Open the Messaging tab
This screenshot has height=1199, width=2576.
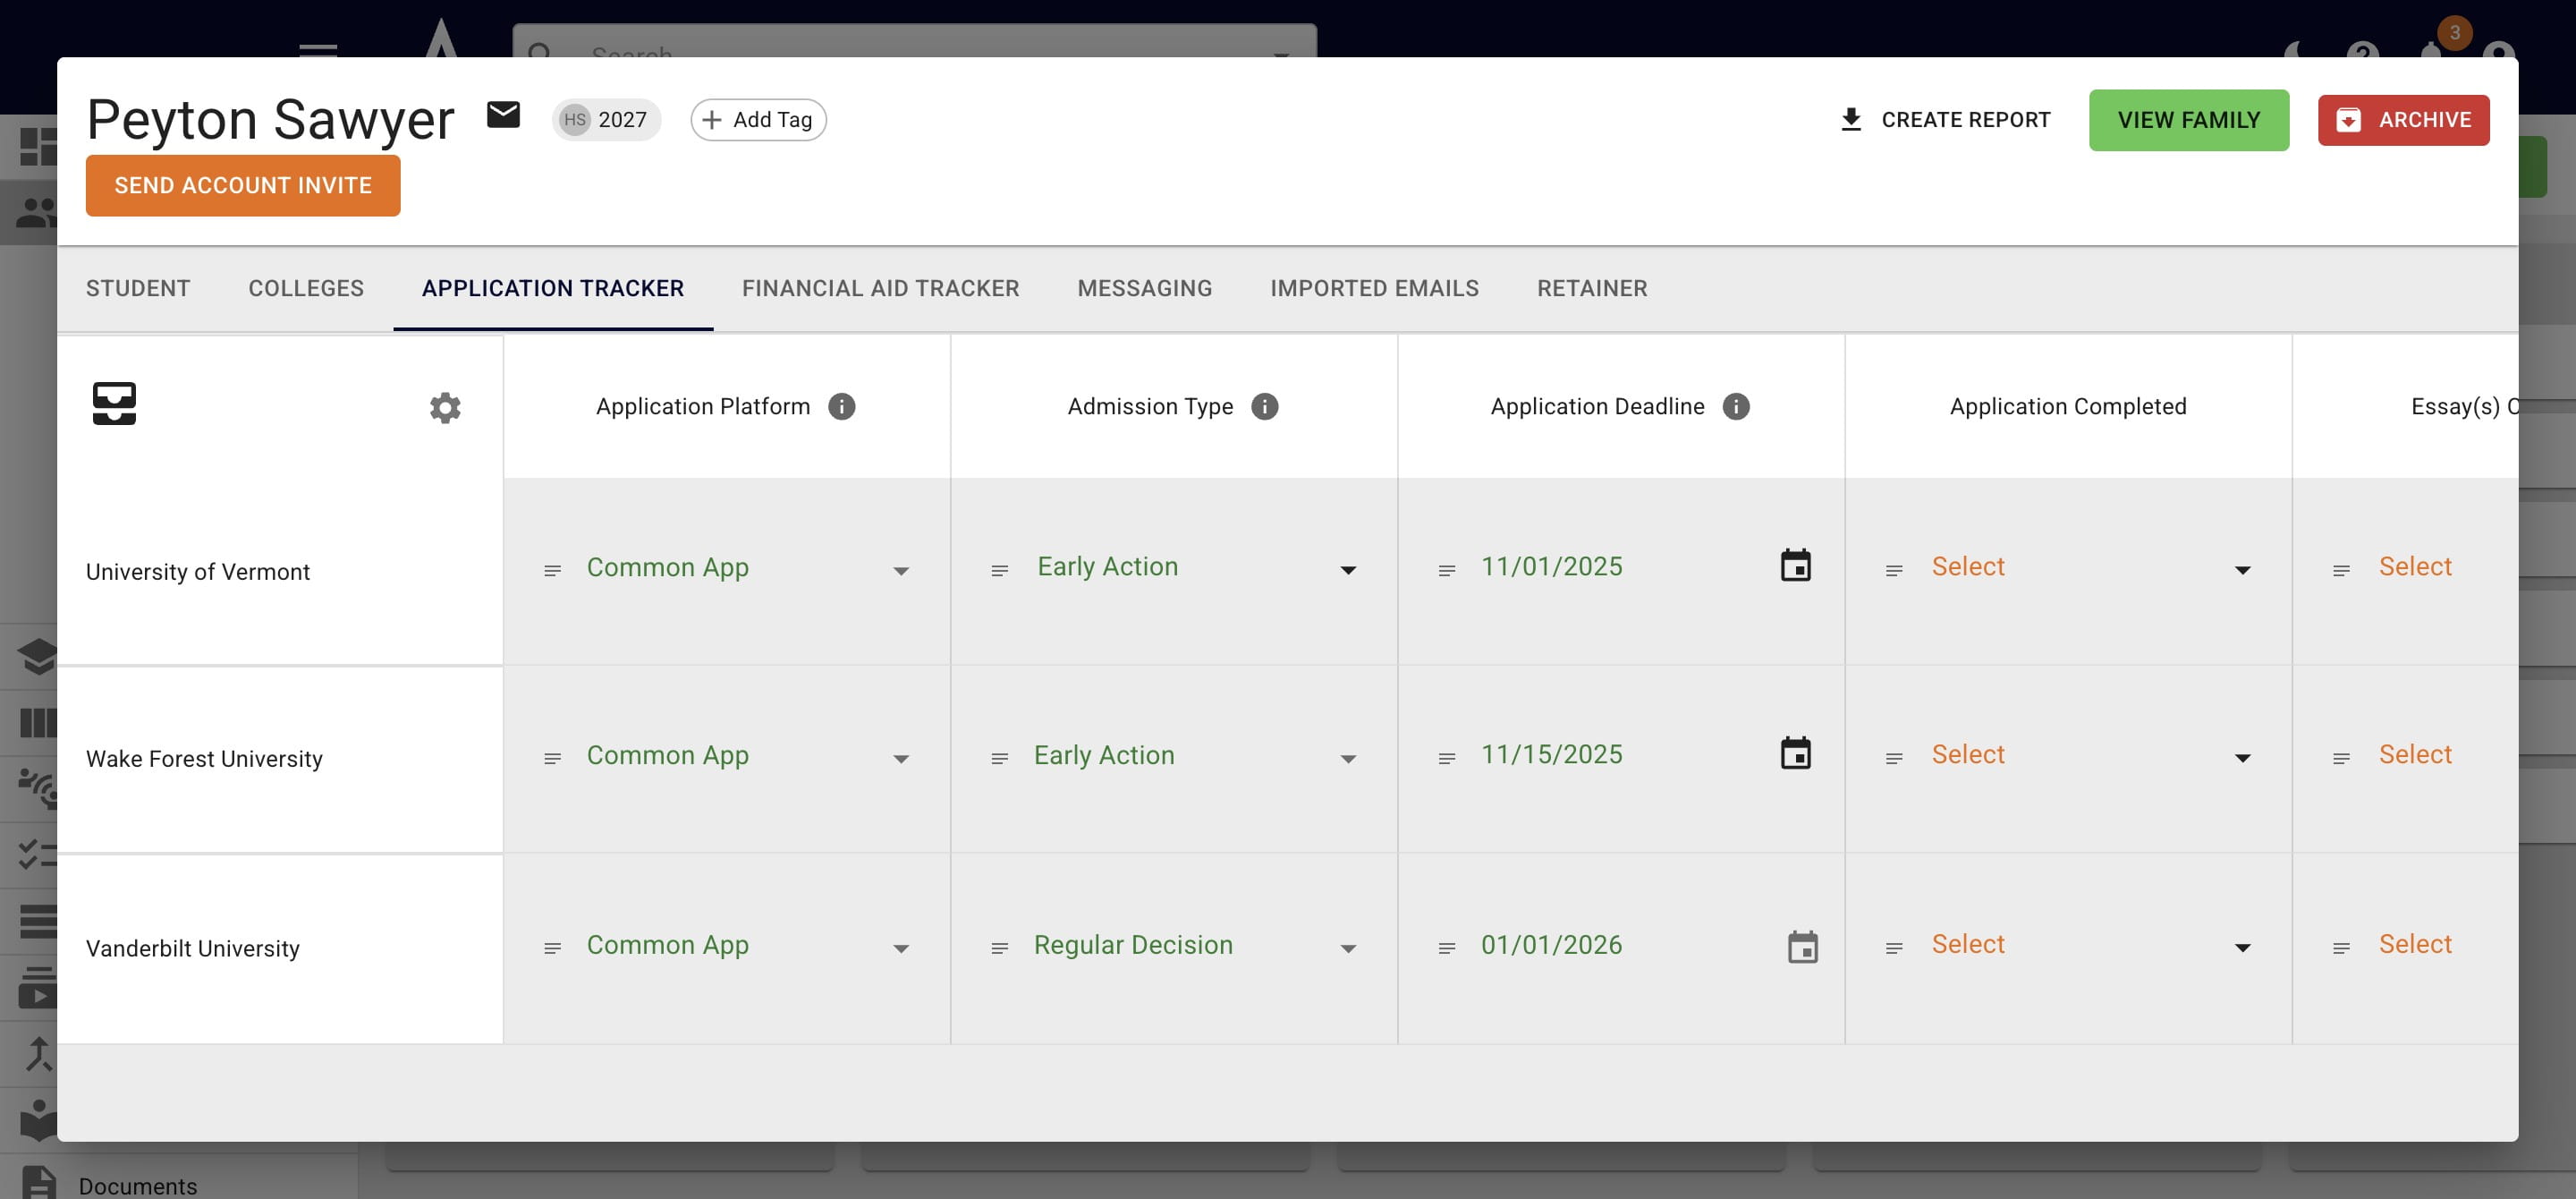(x=1145, y=288)
